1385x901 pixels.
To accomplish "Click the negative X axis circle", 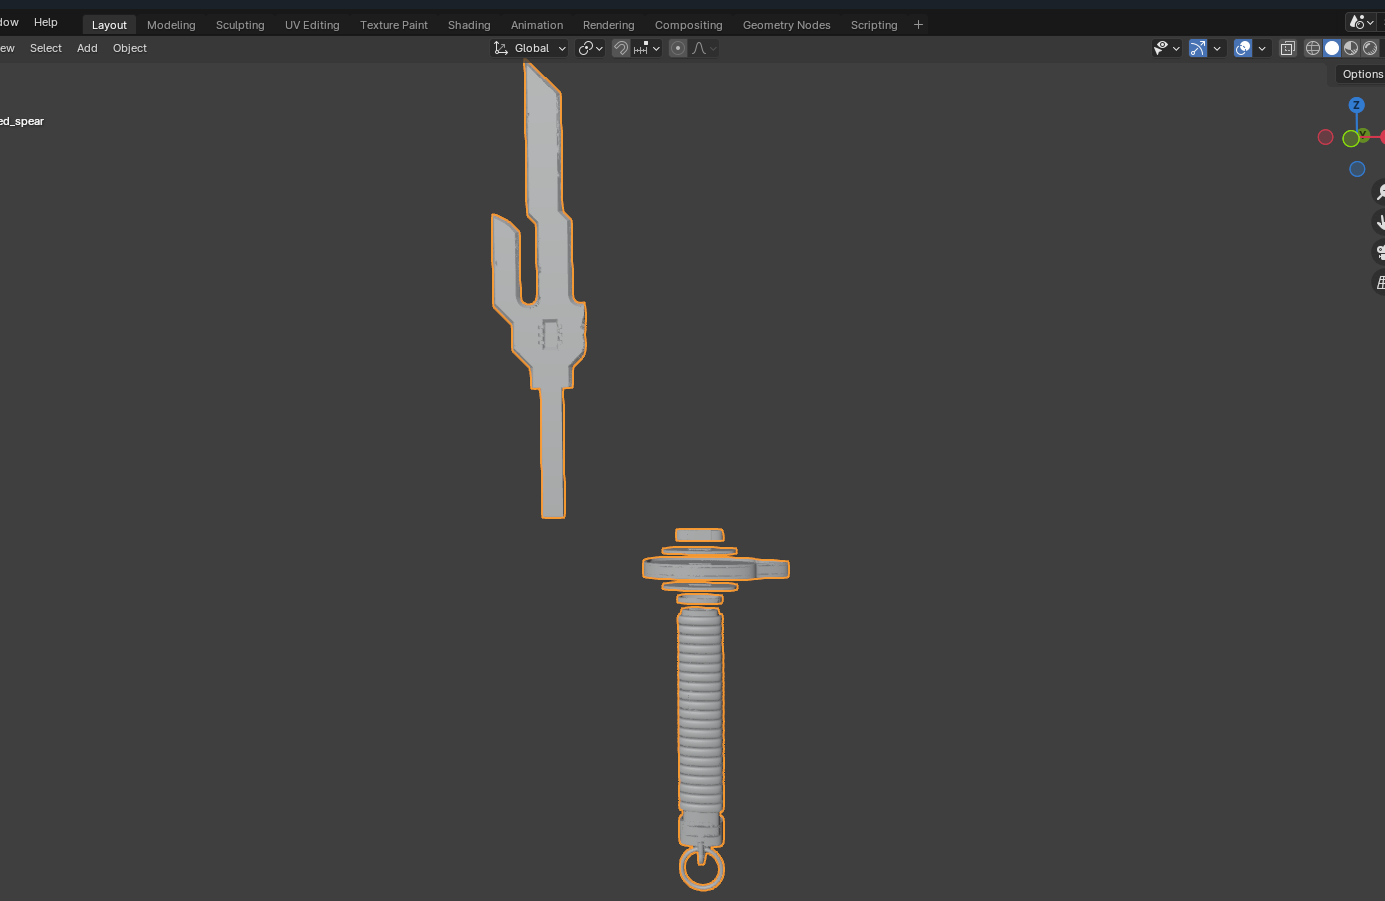I will (1326, 137).
